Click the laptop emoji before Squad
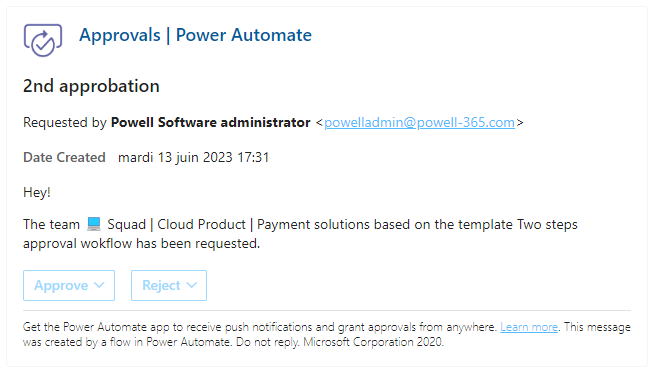Screen dimensions: 652x372 [x=94, y=224]
